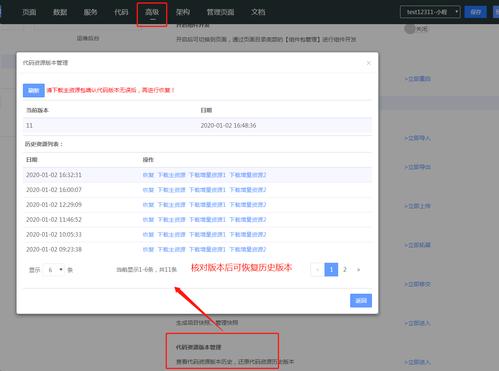
Task: Restore (恢复) the 09:23:38 version
Action: (148, 249)
